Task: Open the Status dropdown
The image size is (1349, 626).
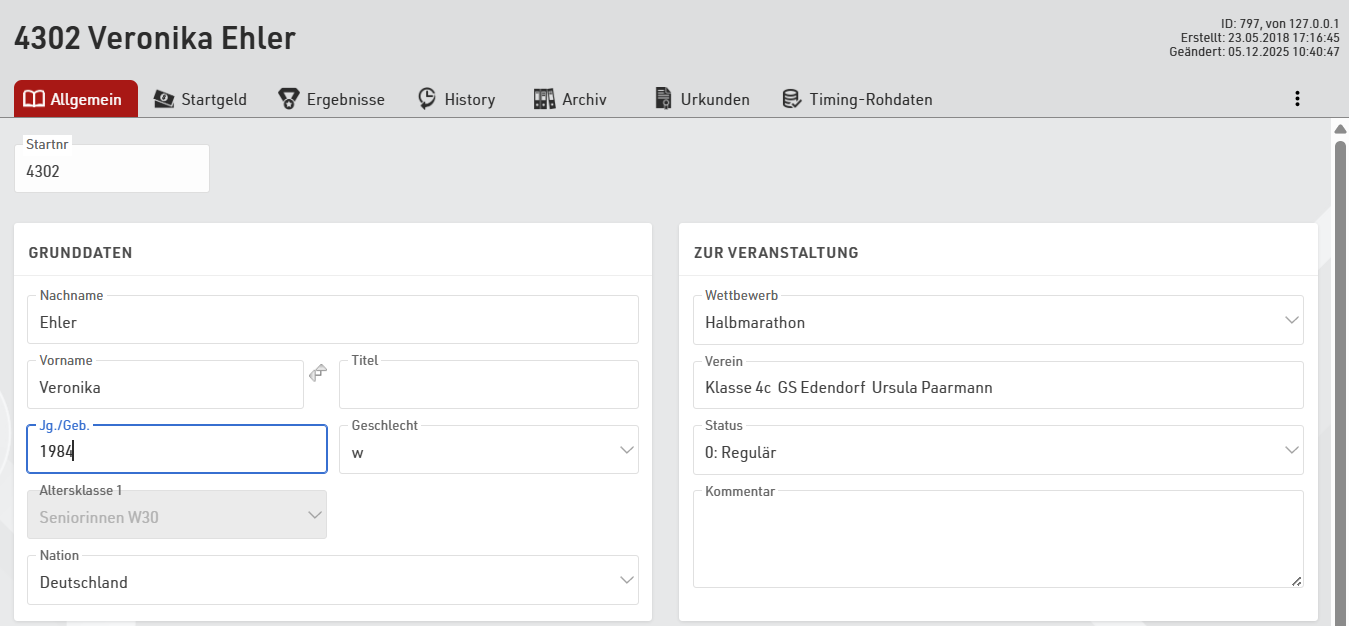Action: [x=1291, y=451]
